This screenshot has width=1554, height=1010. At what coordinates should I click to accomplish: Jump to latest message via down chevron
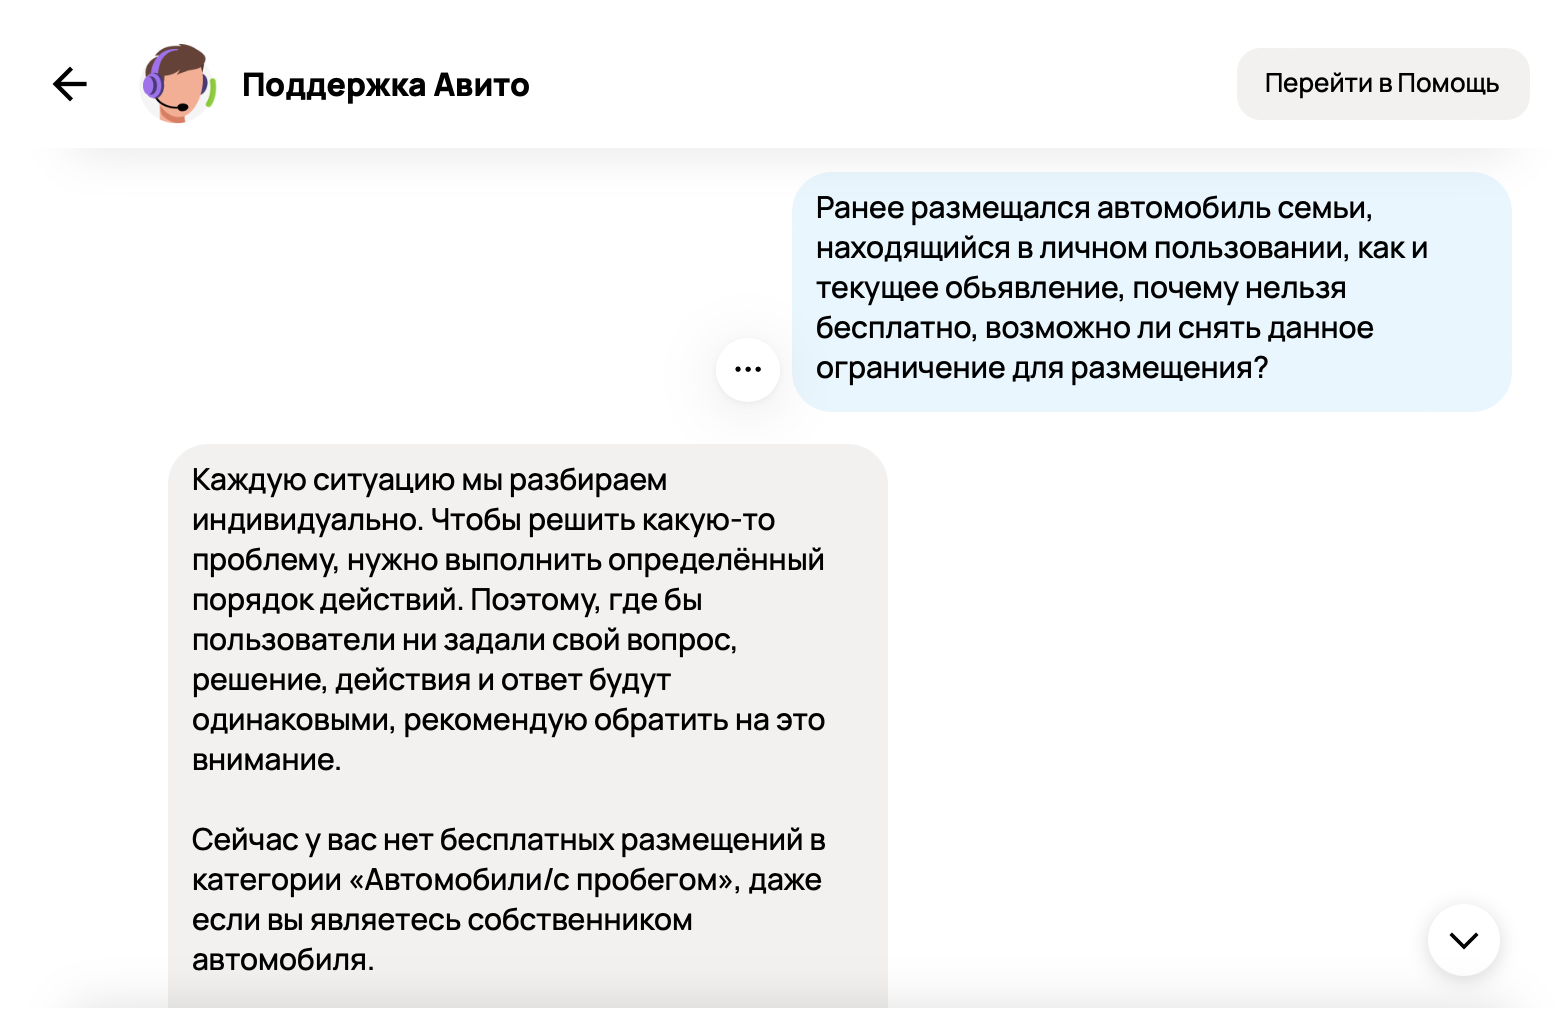(1463, 940)
